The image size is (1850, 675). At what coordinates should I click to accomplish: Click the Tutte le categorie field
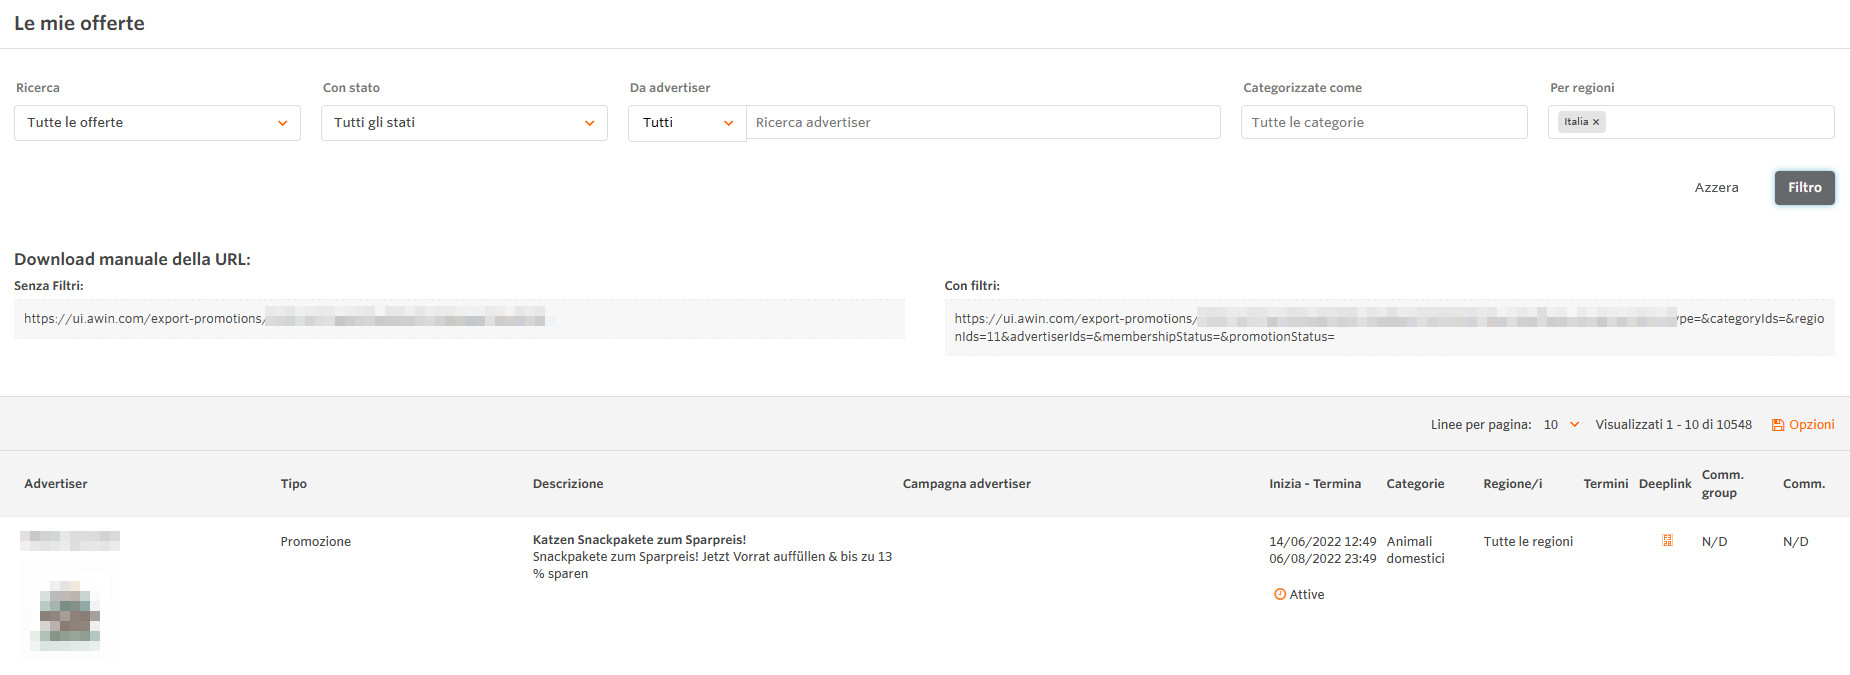pos(1384,123)
